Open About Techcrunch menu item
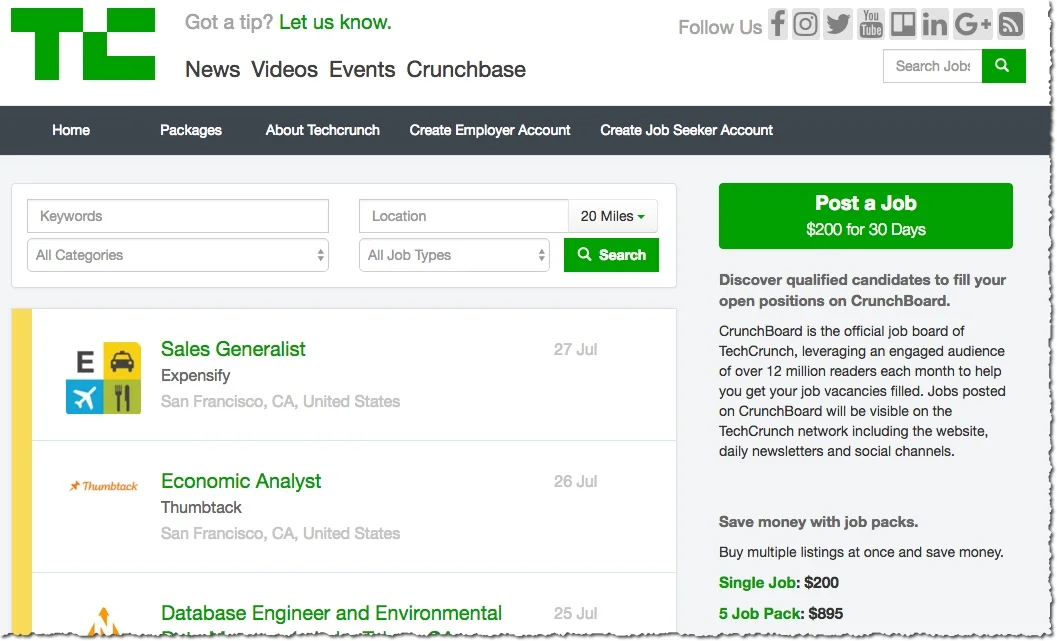 pos(322,130)
